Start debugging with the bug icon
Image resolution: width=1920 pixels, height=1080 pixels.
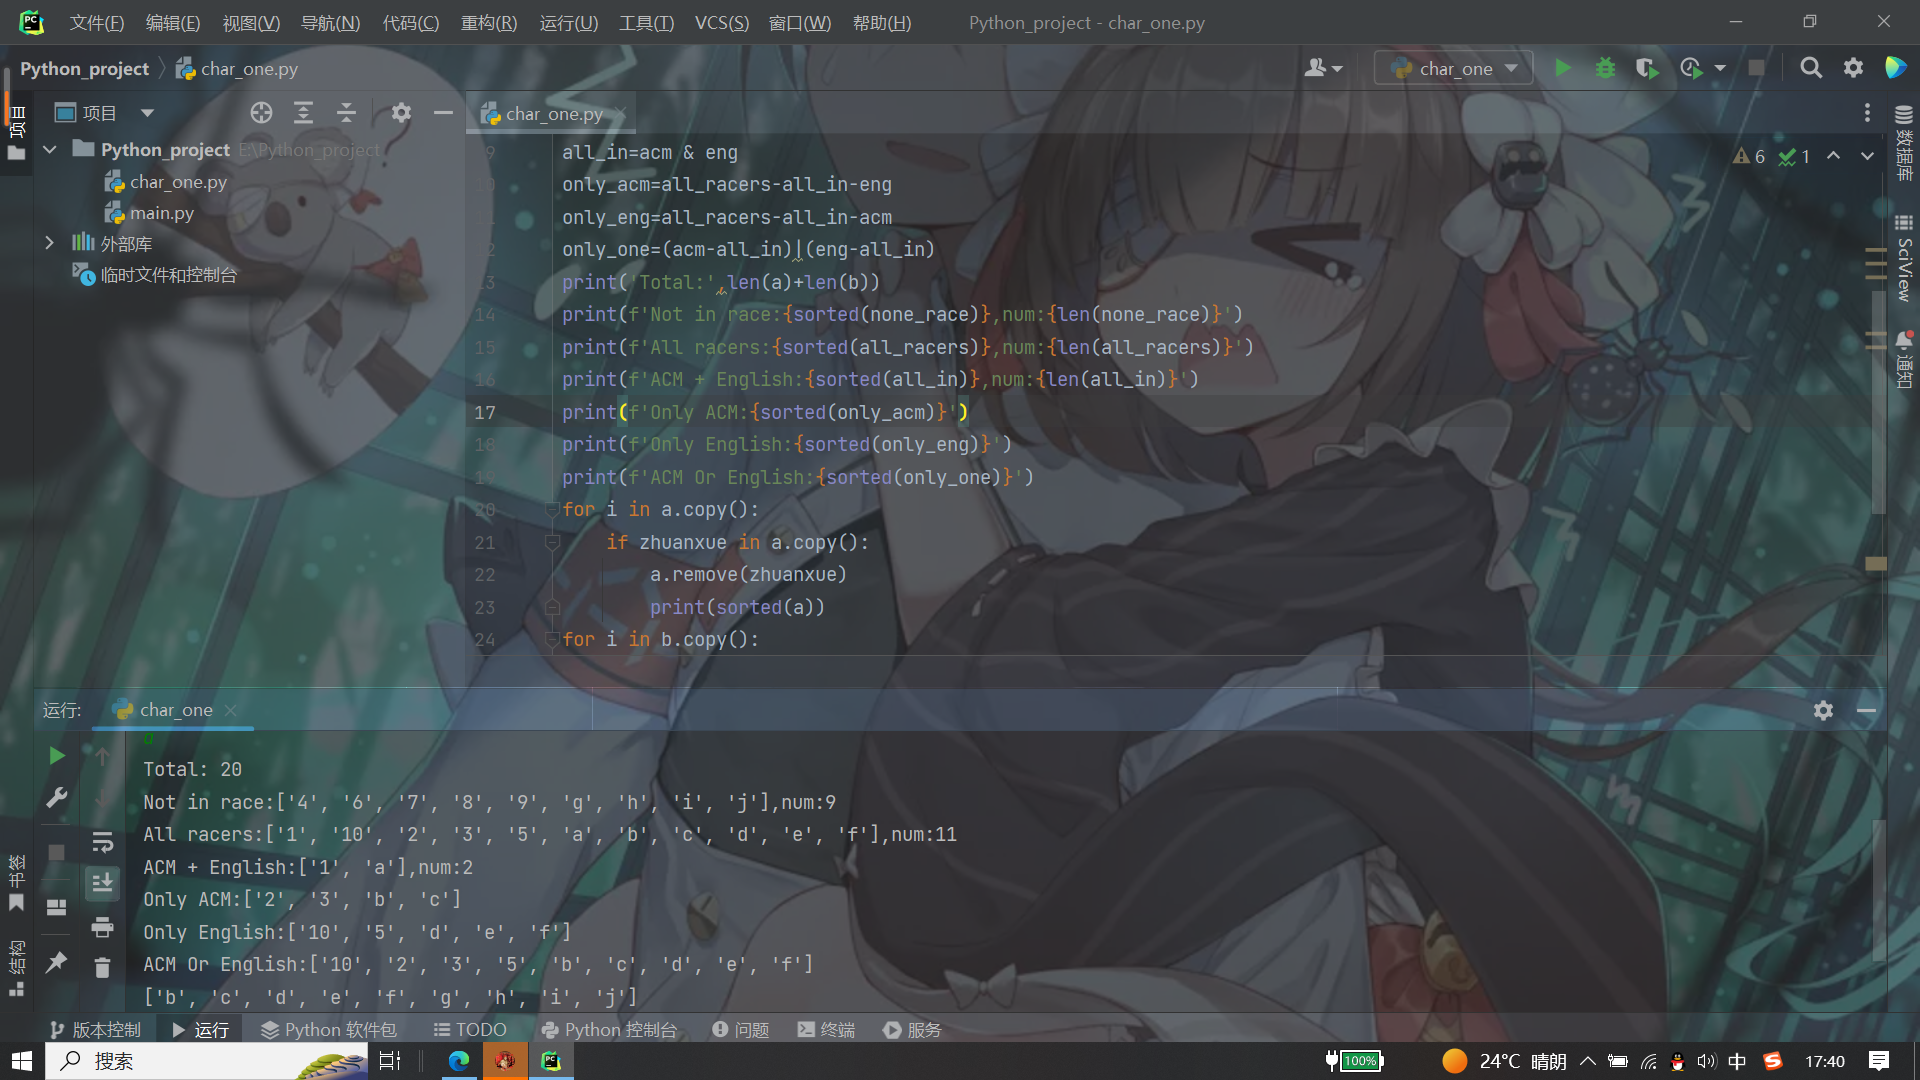(x=1605, y=68)
